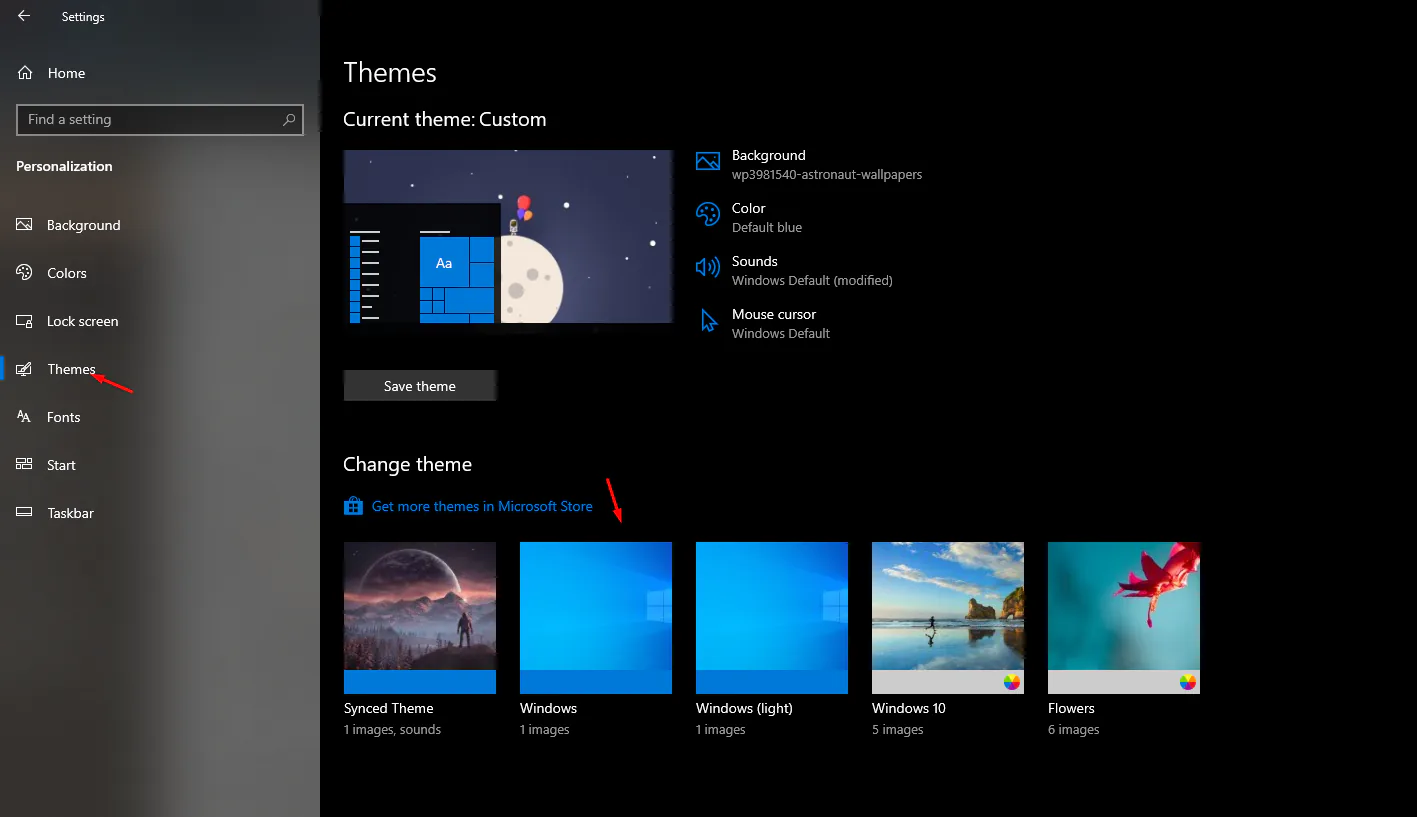Image resolution: width=1417 pixels, height=817 pixels.
Task: Click the color wheel on Flowers theme
Action: [x=1187, y=682]
